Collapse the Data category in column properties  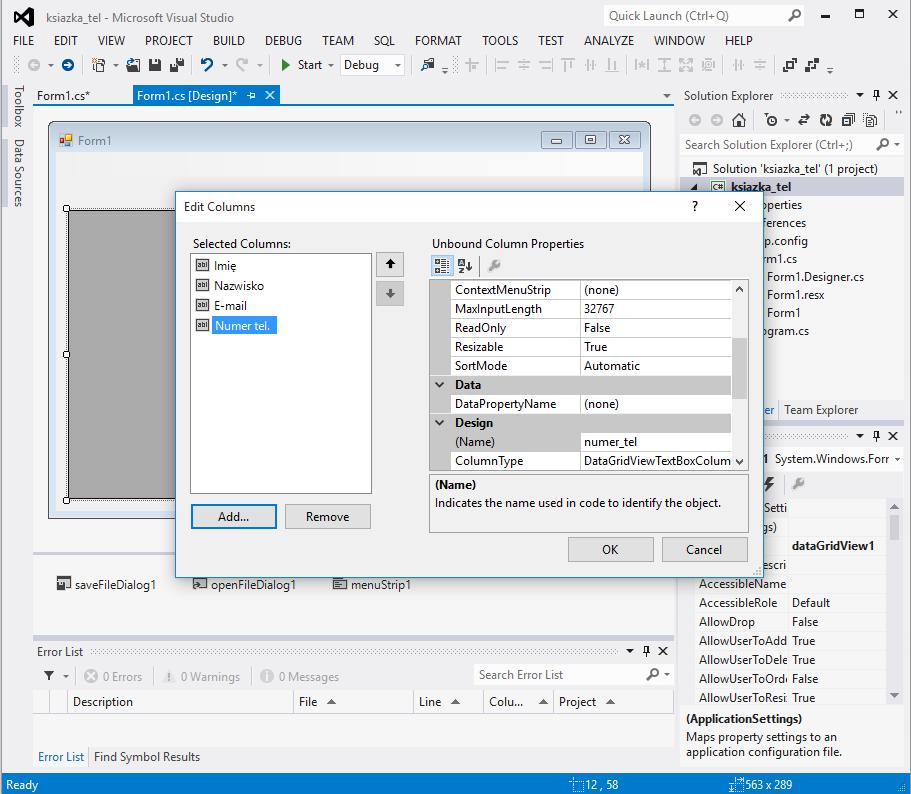pos(440,385)
